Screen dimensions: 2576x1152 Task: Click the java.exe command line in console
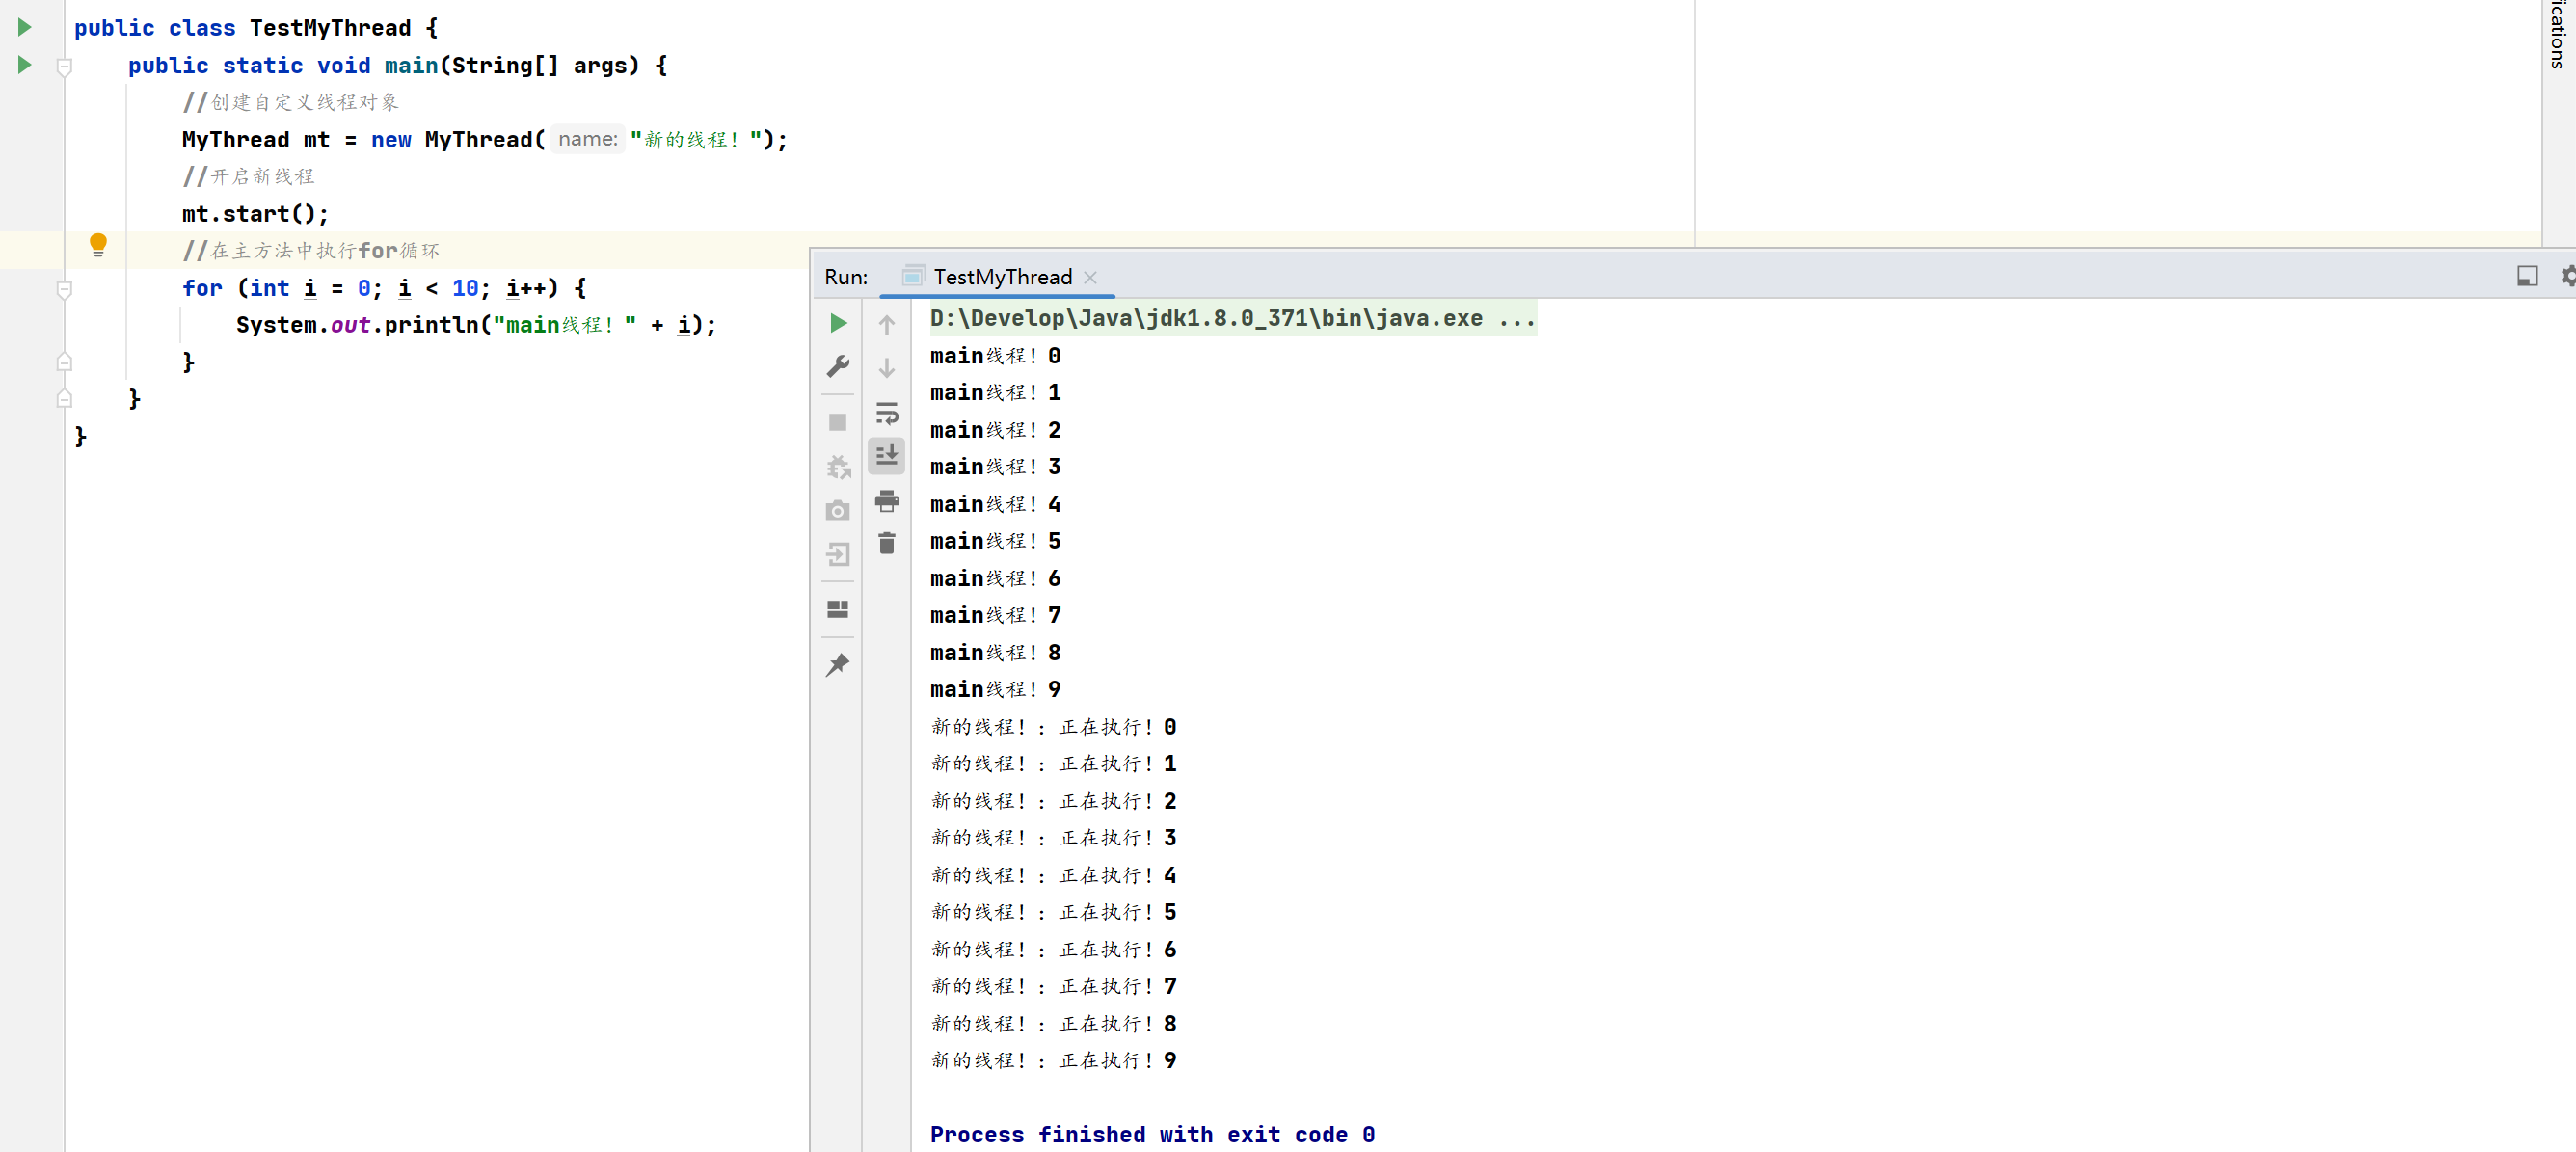tap(1232, 318)
